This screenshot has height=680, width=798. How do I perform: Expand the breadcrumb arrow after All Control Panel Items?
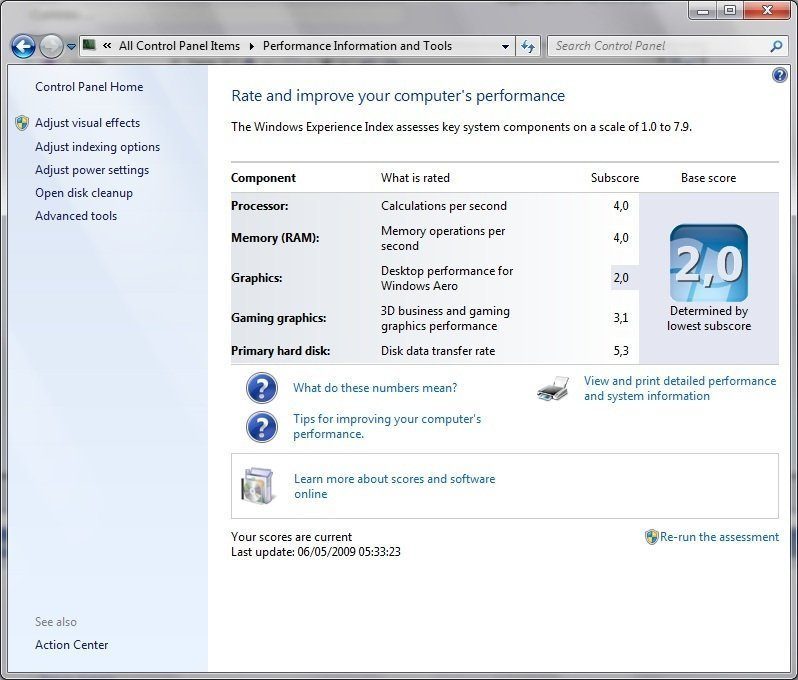(x=251, y=46)
